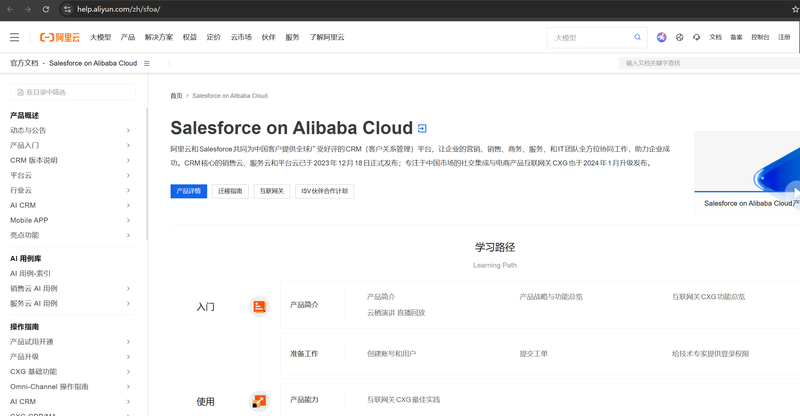Open 权益 in the top navigation

[x=190, y=37]
